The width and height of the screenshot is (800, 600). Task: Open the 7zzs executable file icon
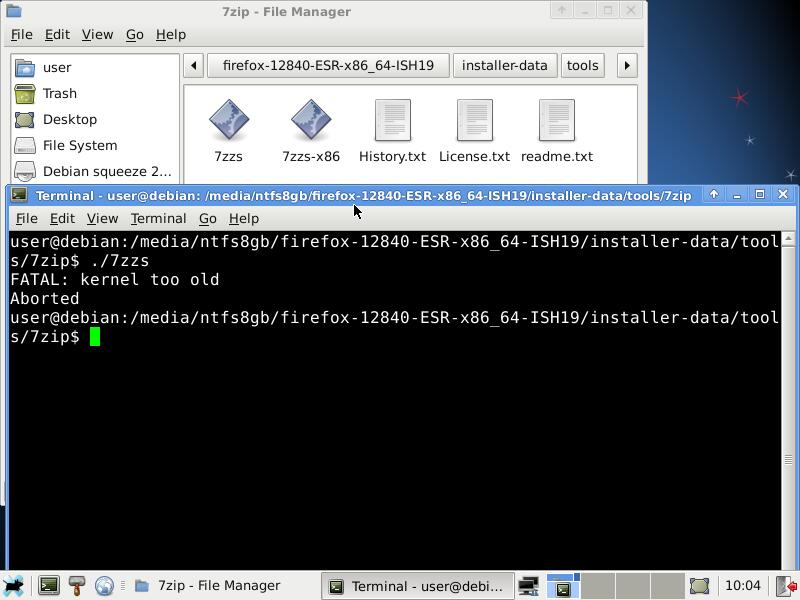pyautogui.click(x=229, y=120)
